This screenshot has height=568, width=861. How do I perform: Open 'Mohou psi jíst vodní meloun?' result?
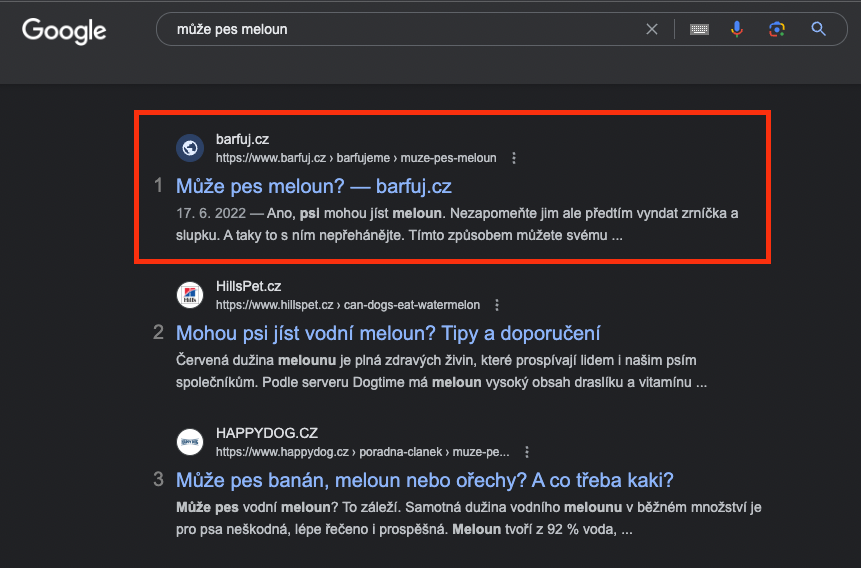pos(388,333)
